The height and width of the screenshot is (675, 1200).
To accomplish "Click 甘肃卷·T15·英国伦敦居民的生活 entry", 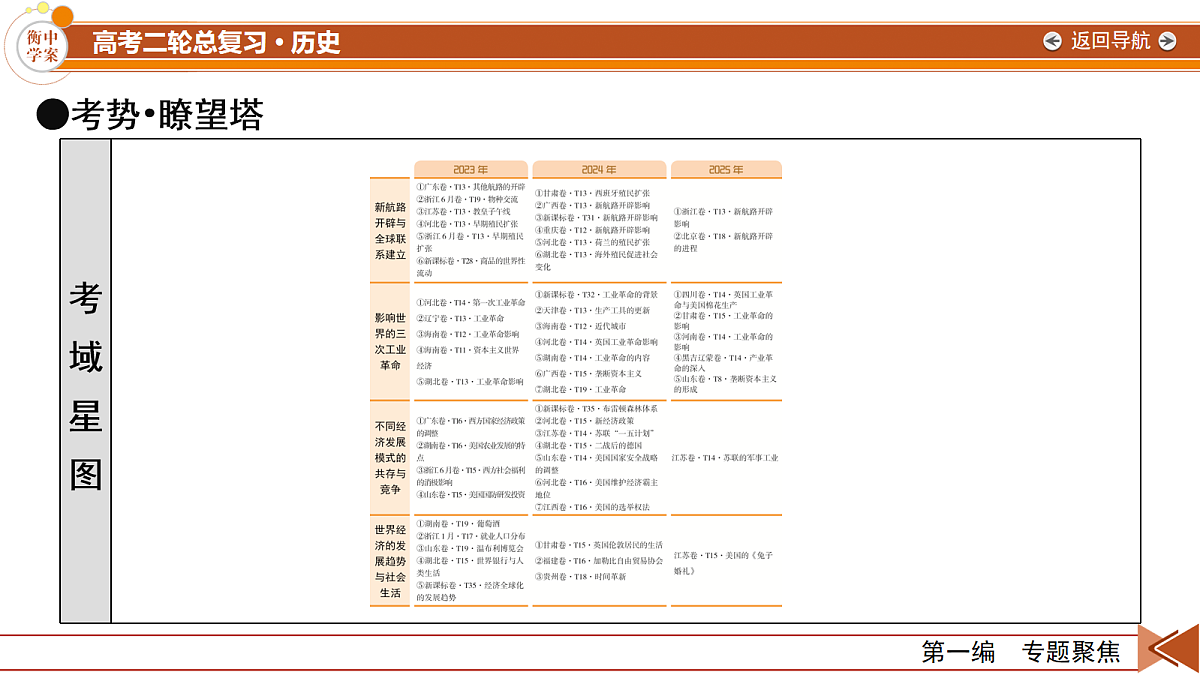I will [598, 545].
